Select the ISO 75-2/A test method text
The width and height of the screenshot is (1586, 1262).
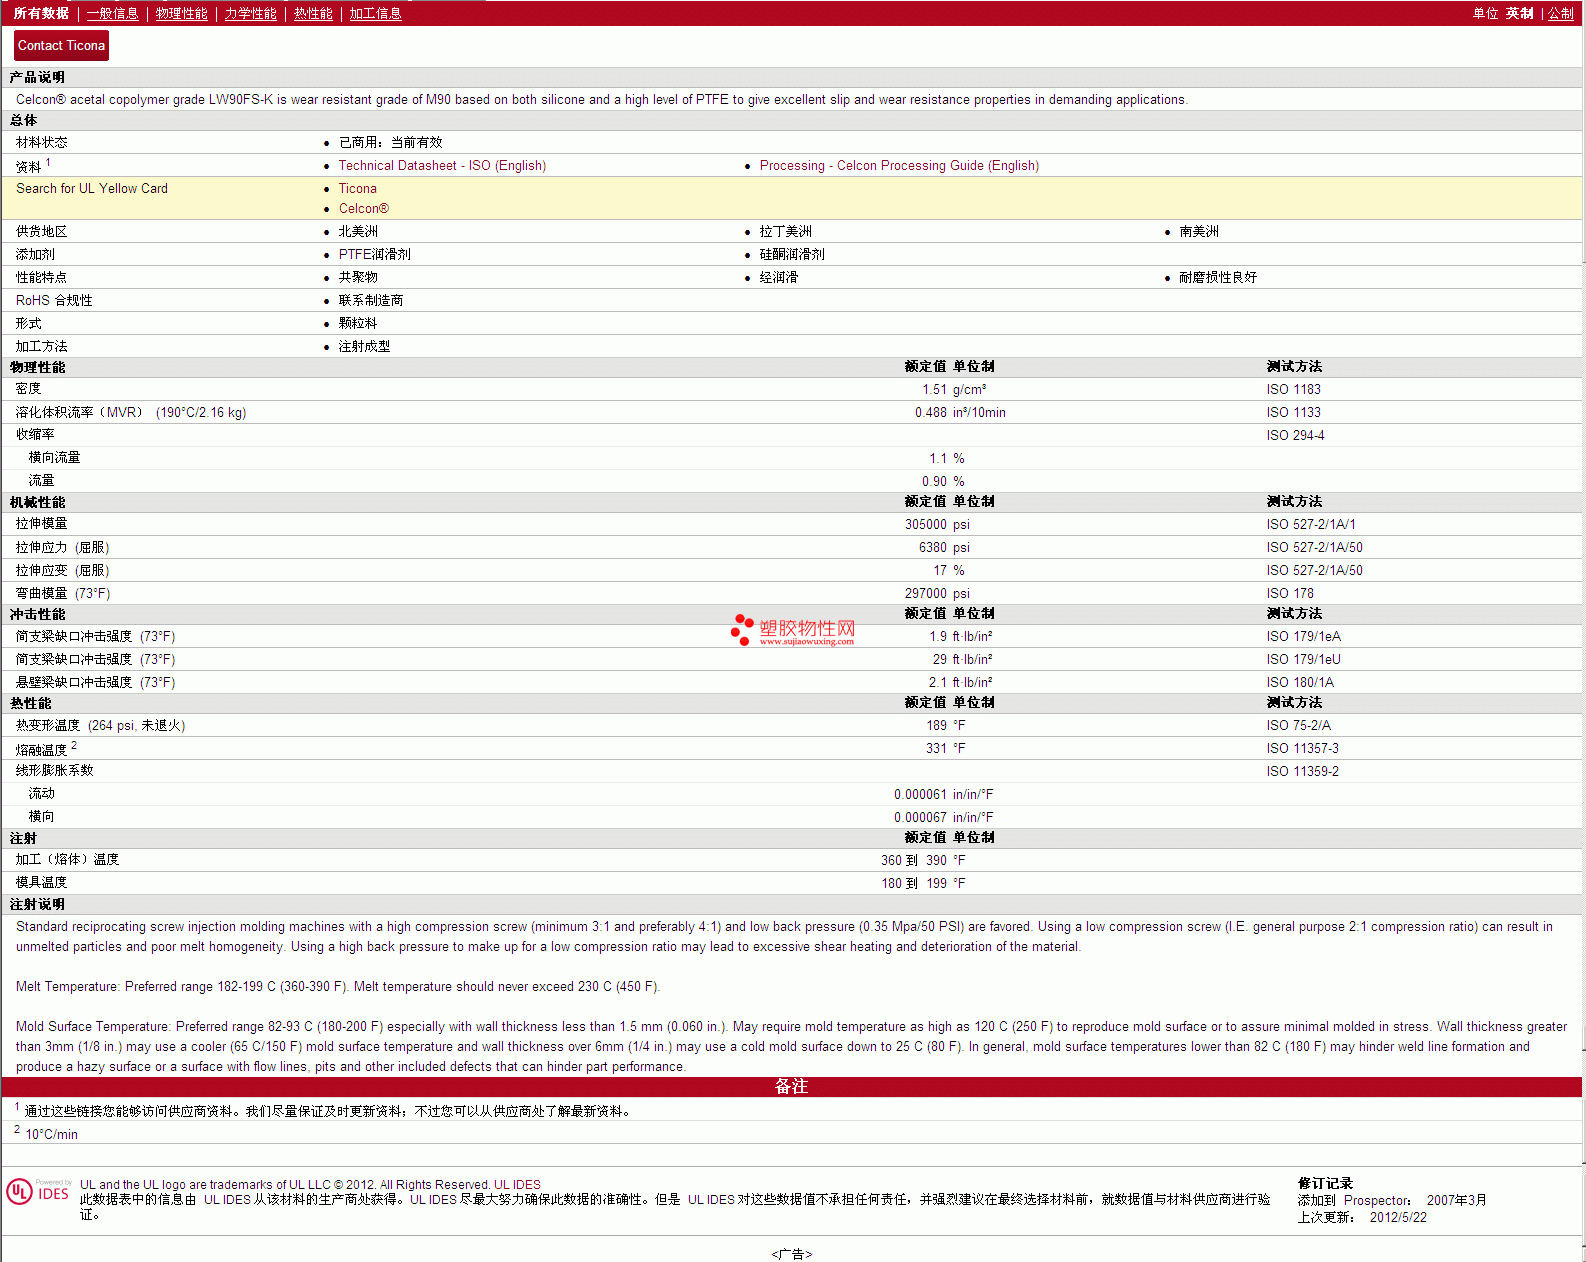pos(1299,726)
